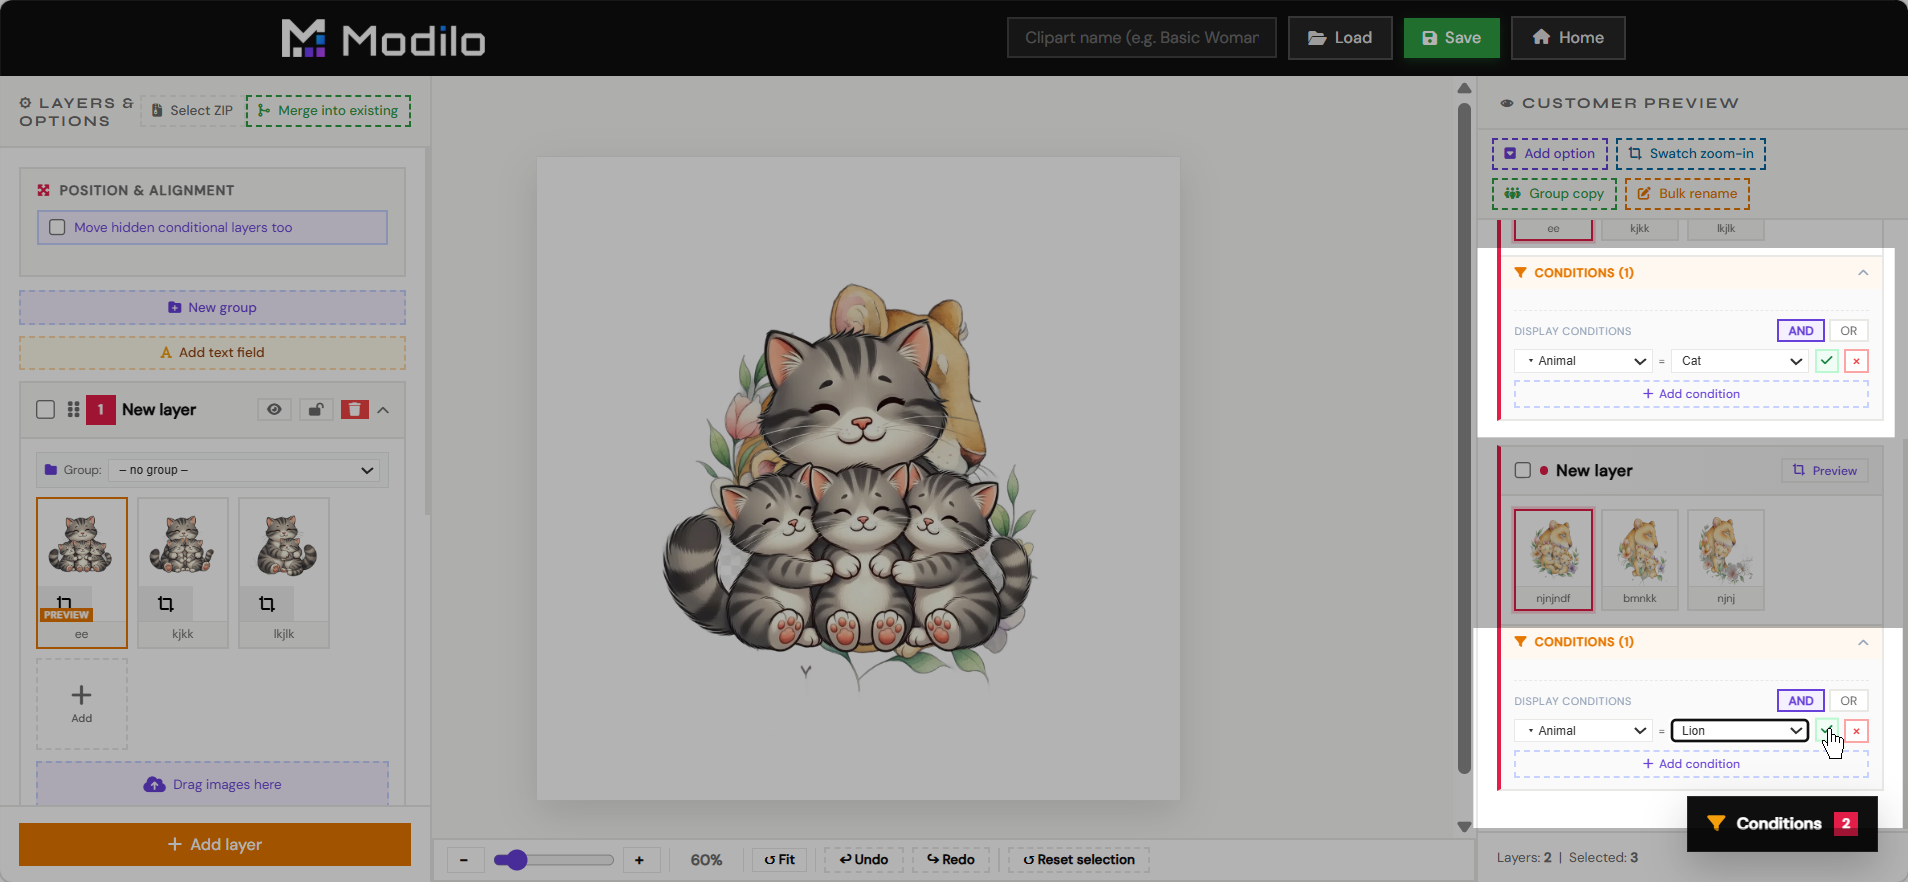Tick New layer checkbox in customer preview
Image resolution: width=1908 pixels, height=882 pixels.
pyautogui.click(x=1523, y=470)
